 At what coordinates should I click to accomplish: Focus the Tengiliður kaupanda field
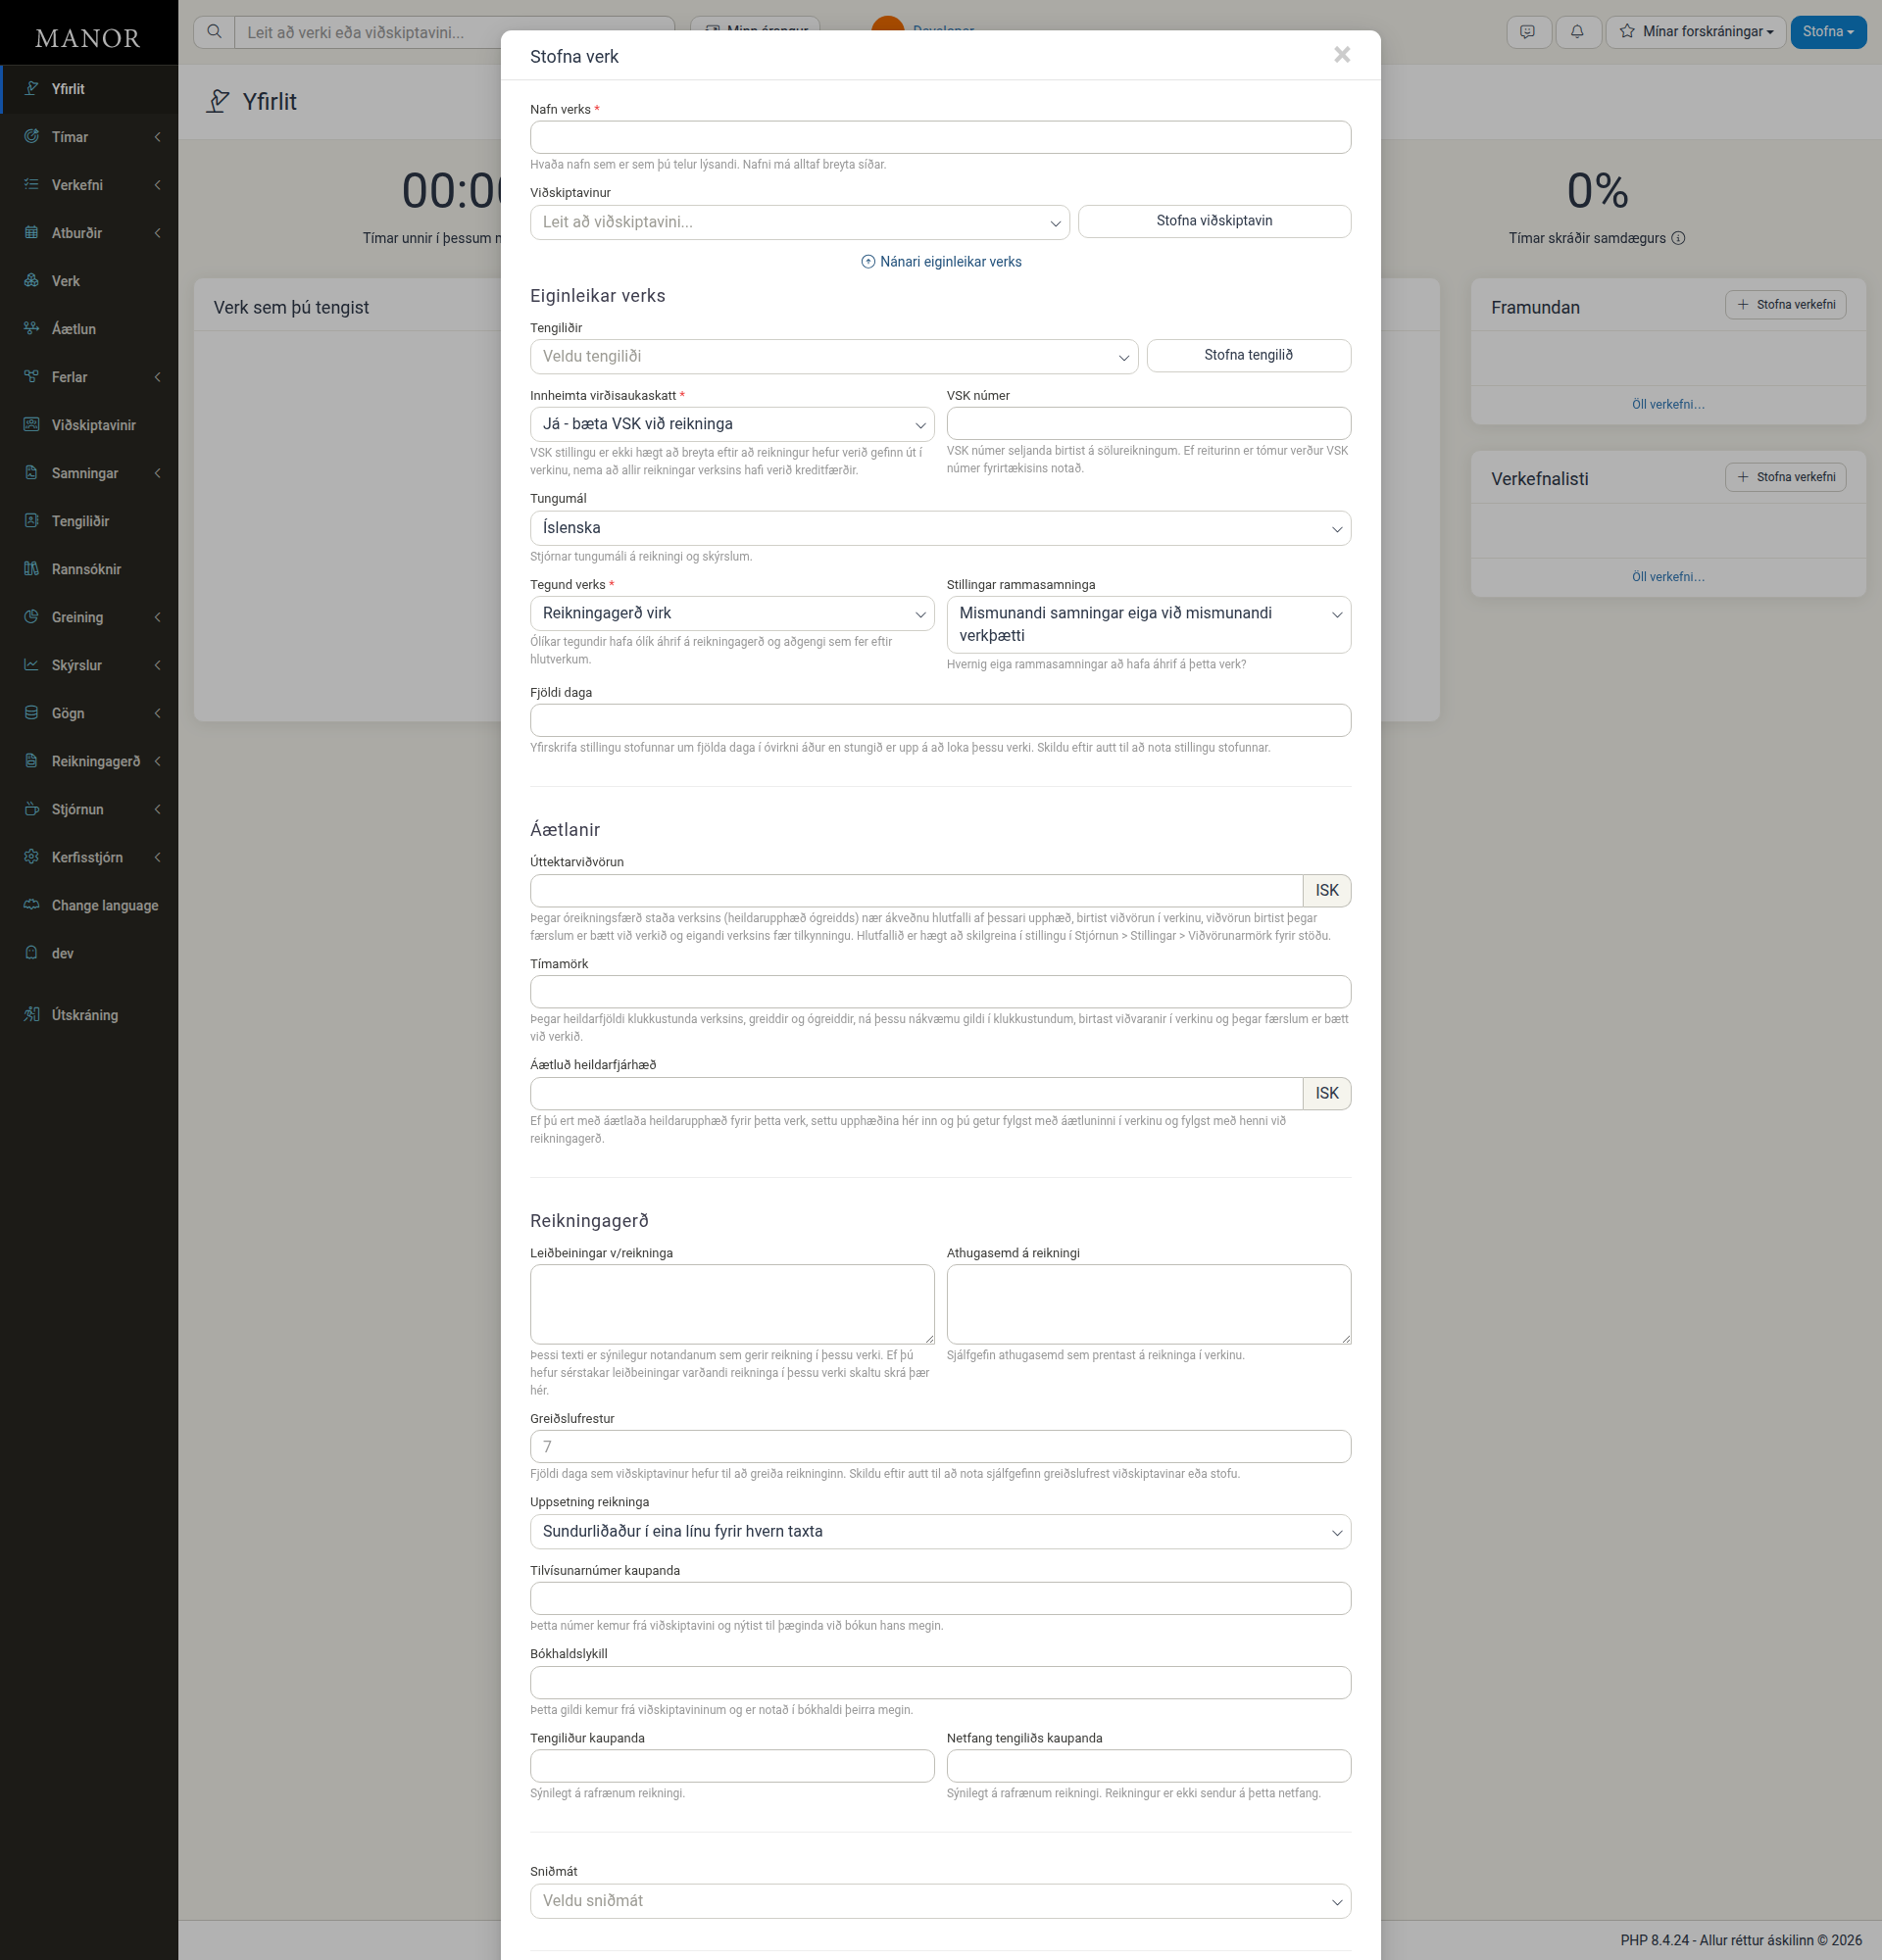pyautogui.click(x=732, y=1765)
